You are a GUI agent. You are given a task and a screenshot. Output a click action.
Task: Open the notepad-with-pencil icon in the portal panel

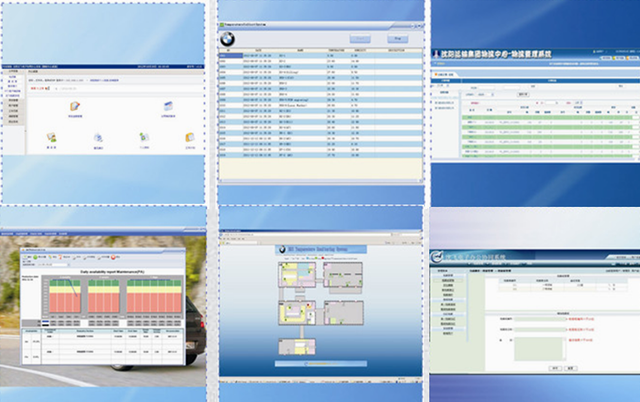coord(74,106)
